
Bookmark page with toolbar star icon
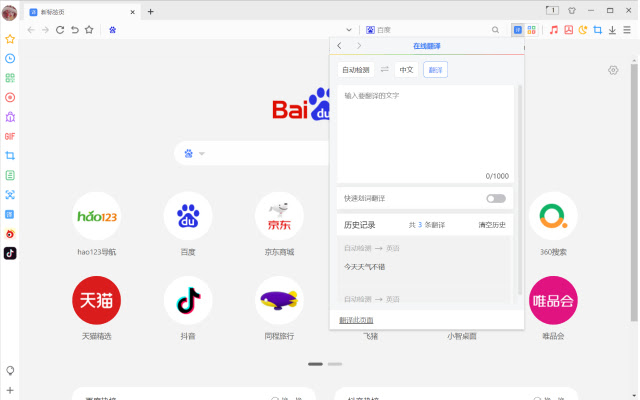pos(89,30)
